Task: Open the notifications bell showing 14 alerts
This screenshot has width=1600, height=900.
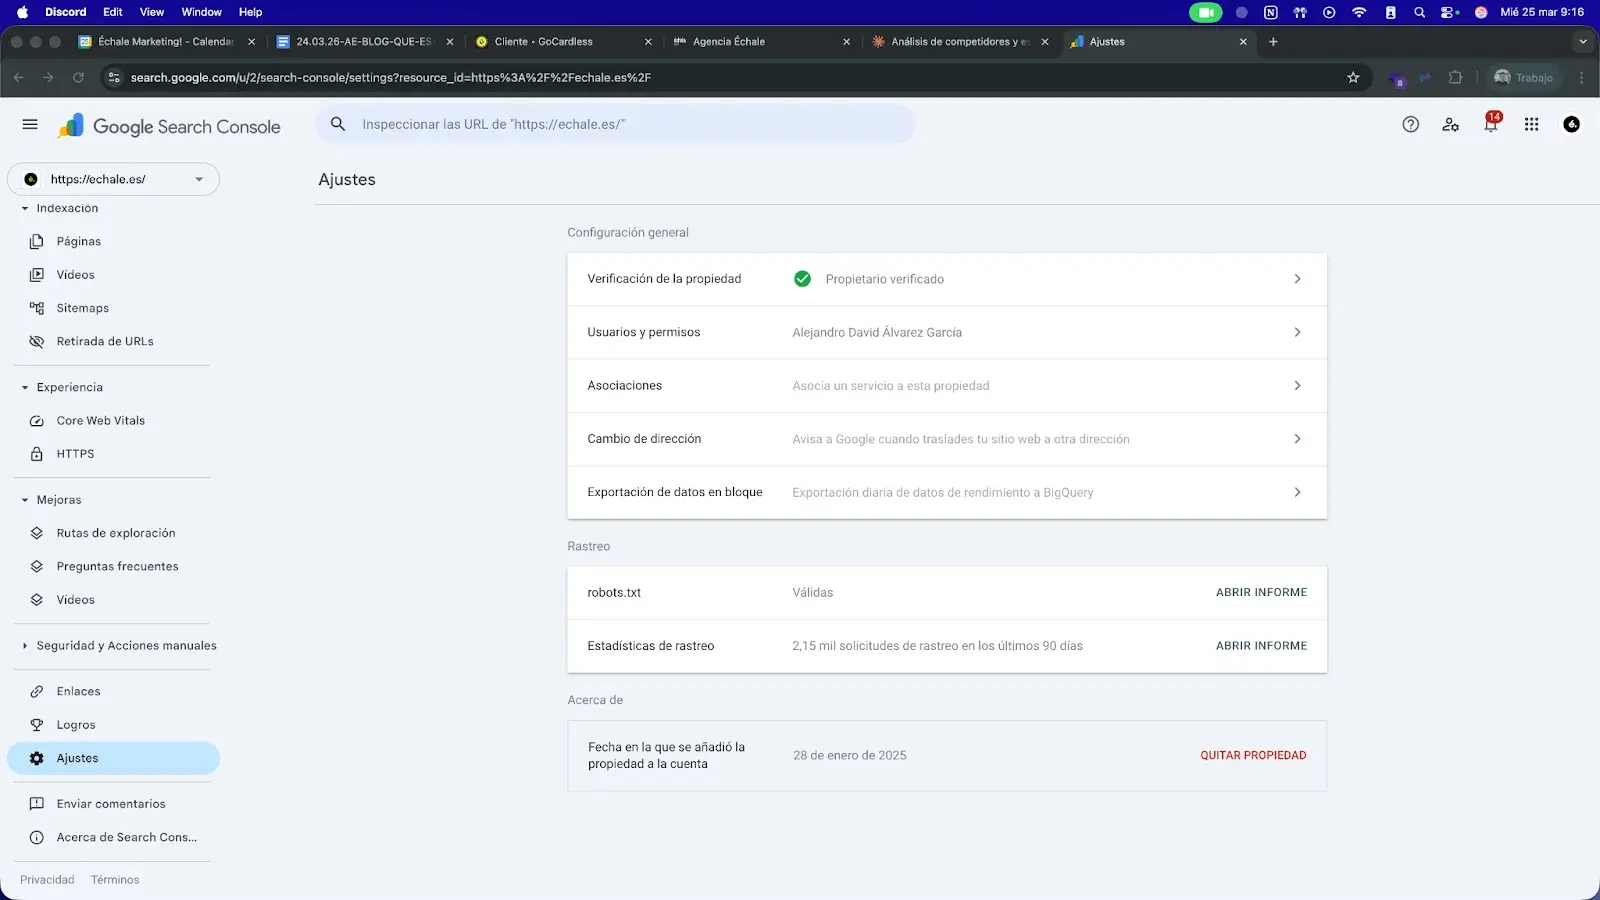Action: coord(1490,125)
